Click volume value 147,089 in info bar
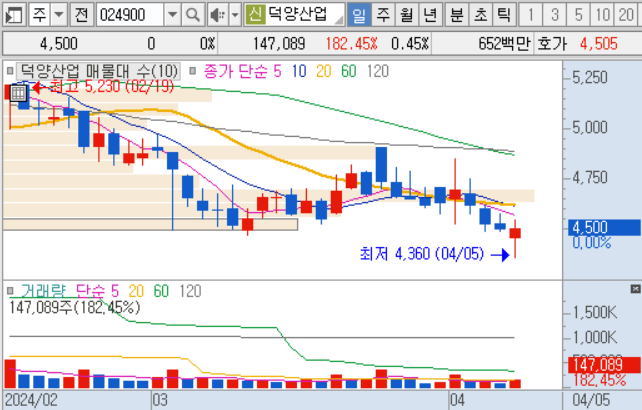 [x=279, y=43]
